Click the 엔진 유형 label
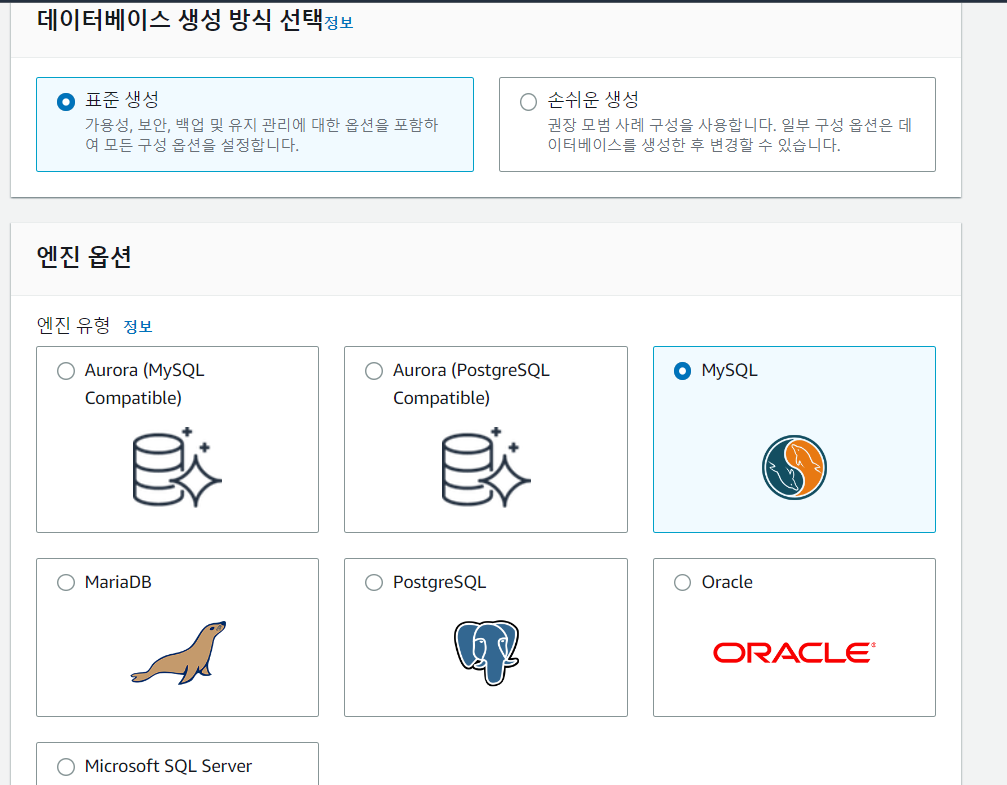Screen dimensions: 1007x785 73,326
